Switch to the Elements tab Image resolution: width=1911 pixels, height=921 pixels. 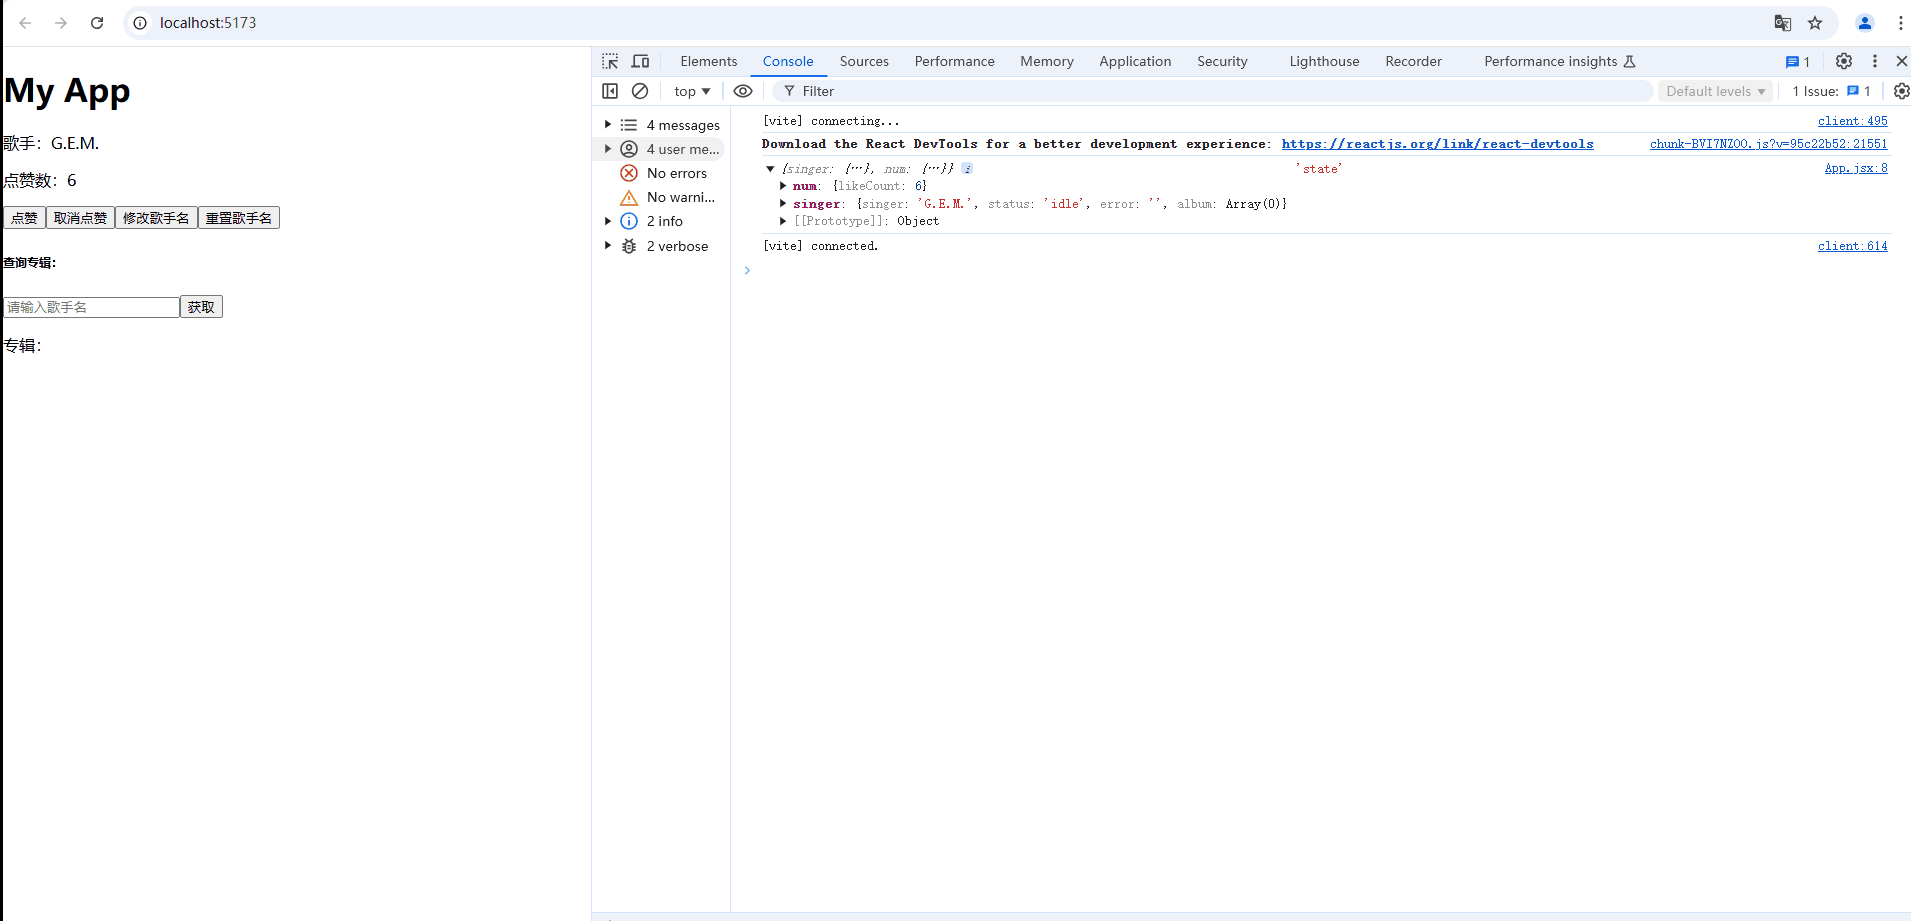[708, 61]
